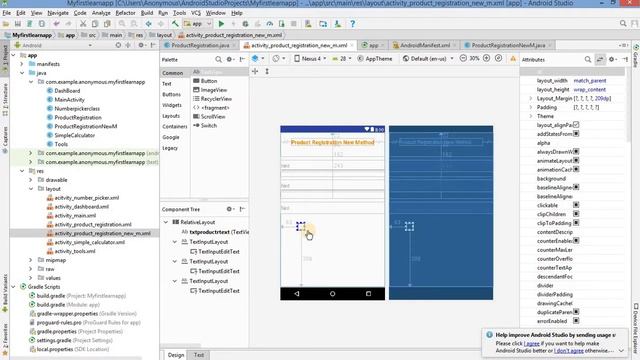
Task: Open the Android Studio help question-mark icon
Action: [353, 24]
